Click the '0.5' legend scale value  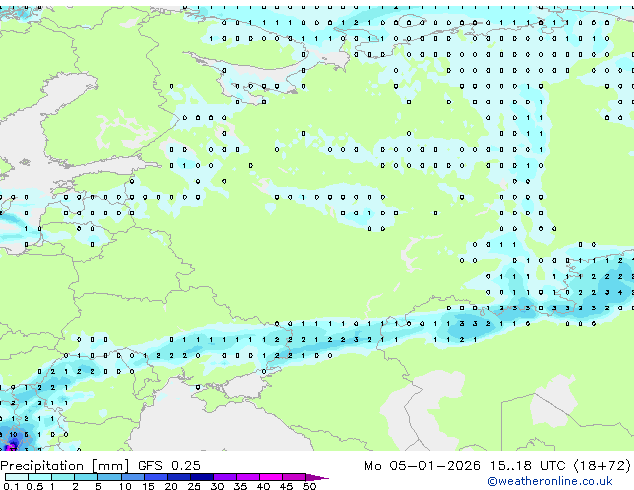pos(35,486)
